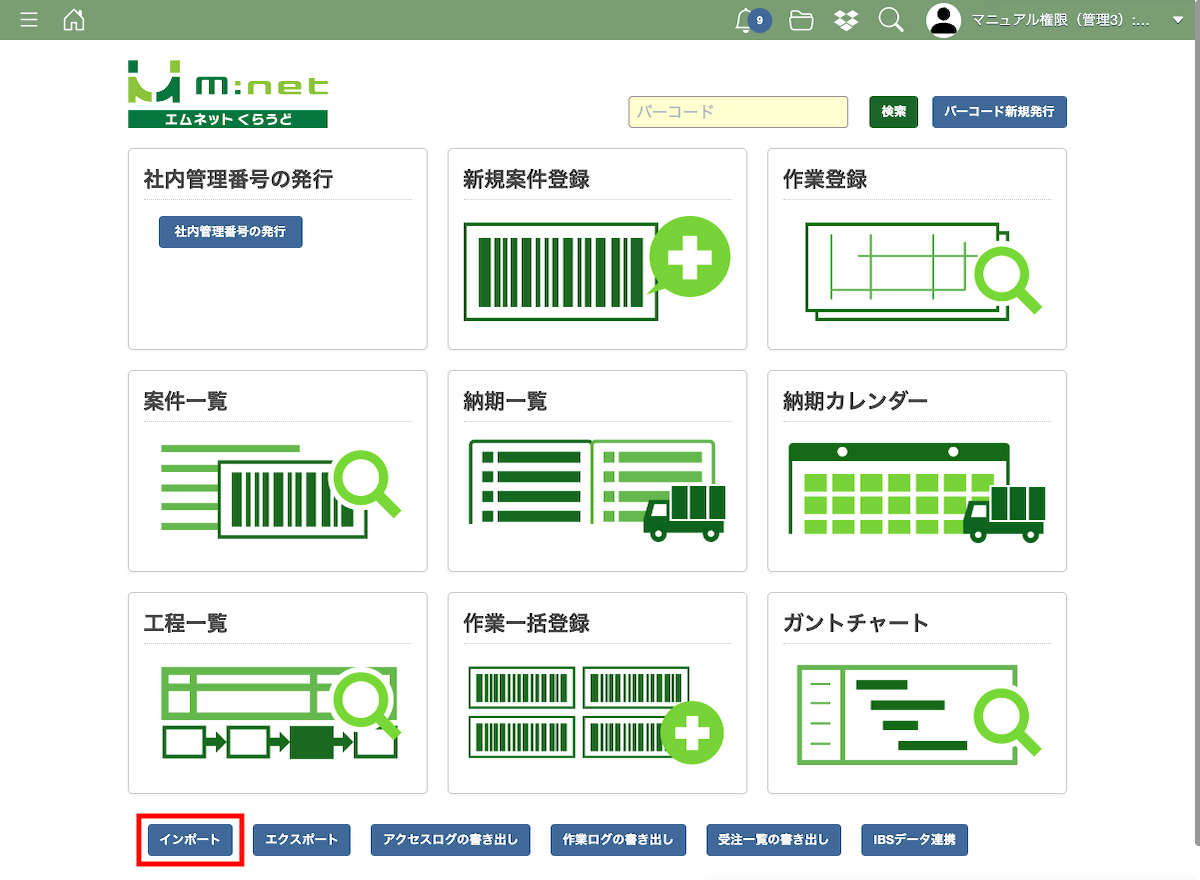Screen dimensions: 1200x880
Task: Click the バーコード新規発行 button
Action: click(x=999, y=112)
